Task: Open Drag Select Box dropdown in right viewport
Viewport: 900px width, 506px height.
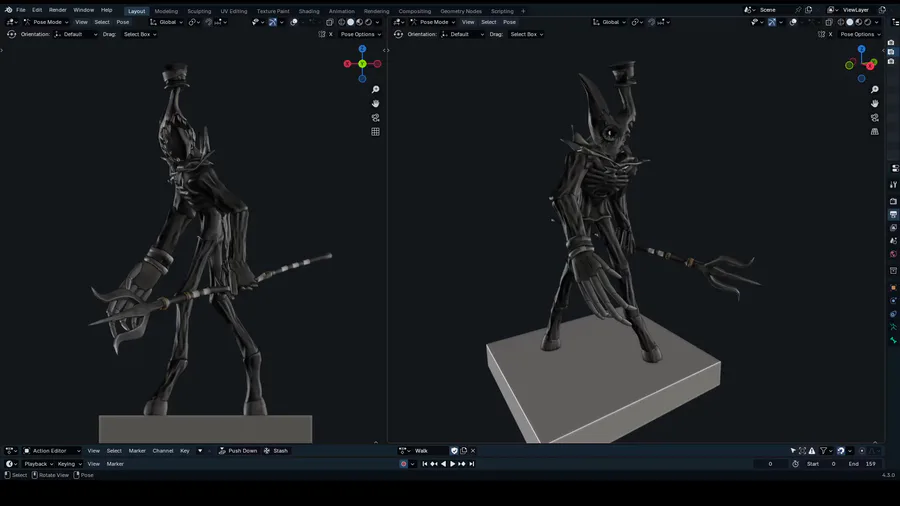Action: click(x=526, y=34)
